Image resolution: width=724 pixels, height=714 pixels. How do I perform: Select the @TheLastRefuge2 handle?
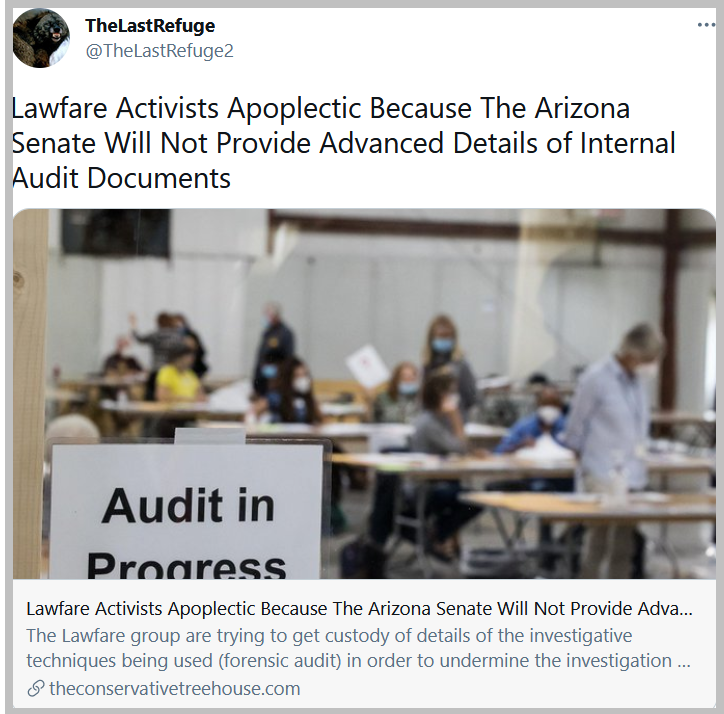159,50
